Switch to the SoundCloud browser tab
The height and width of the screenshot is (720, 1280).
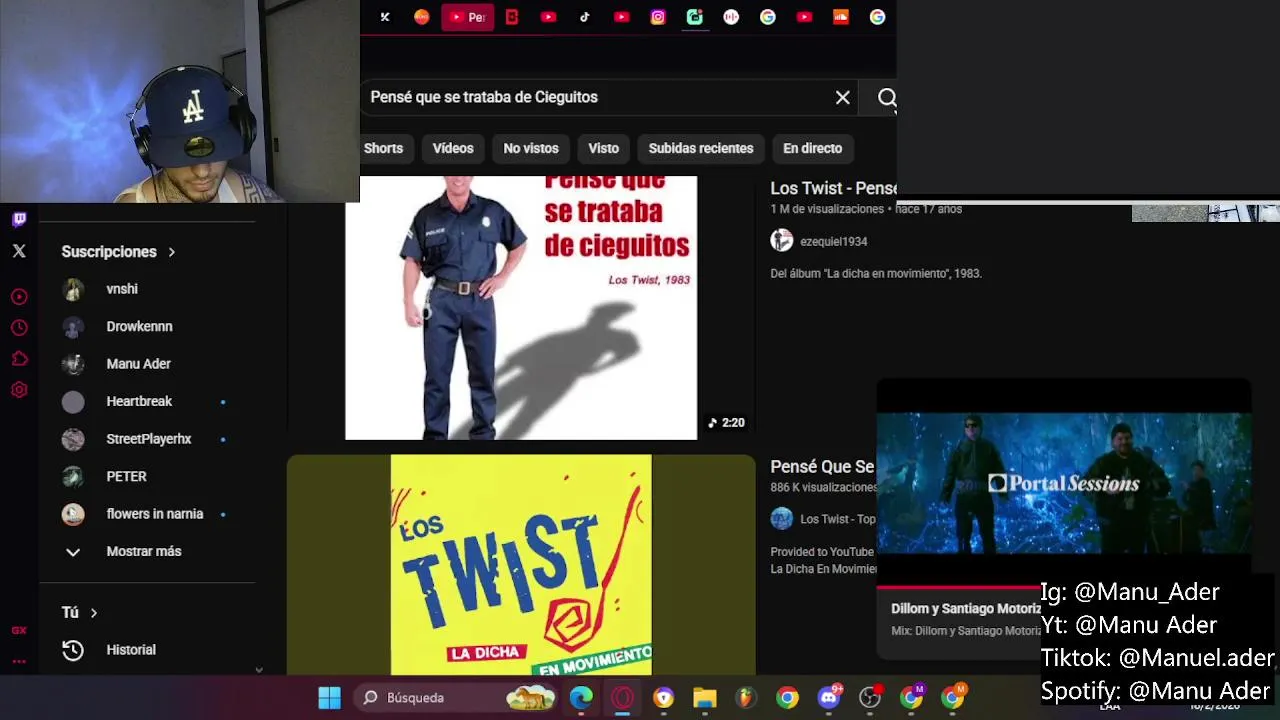click(841, 17)
